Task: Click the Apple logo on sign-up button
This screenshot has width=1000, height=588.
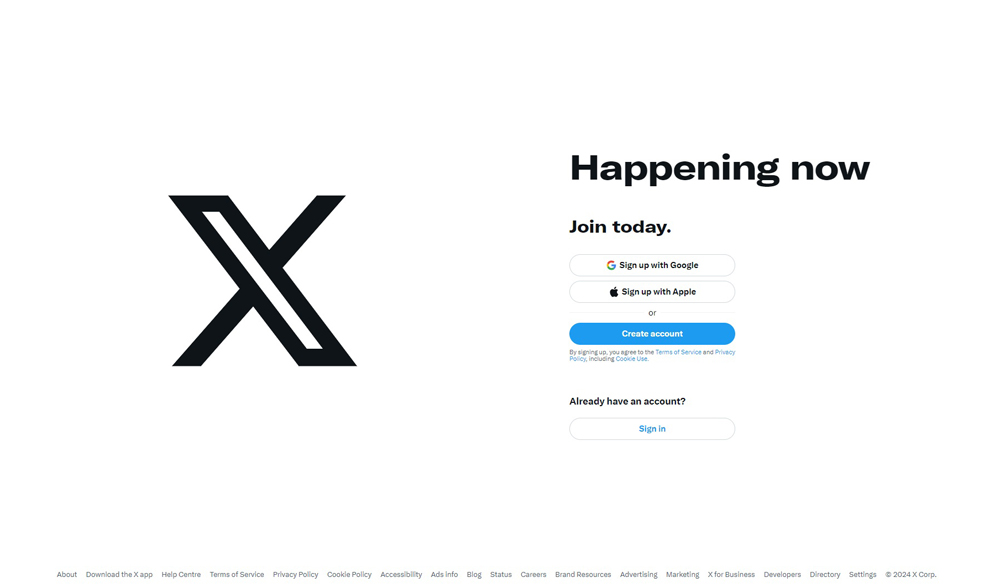Action: 614,292
